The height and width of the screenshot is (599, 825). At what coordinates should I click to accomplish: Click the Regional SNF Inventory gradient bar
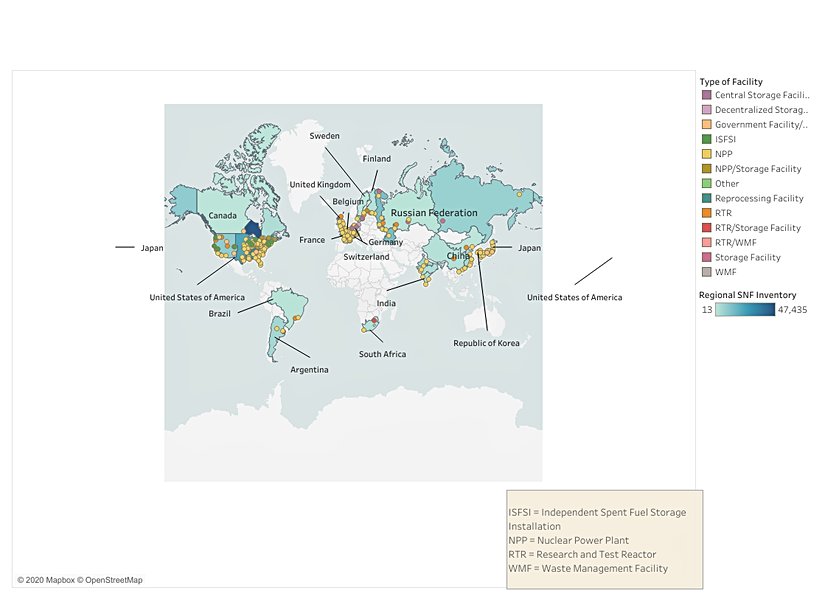(x=745, y=310)
